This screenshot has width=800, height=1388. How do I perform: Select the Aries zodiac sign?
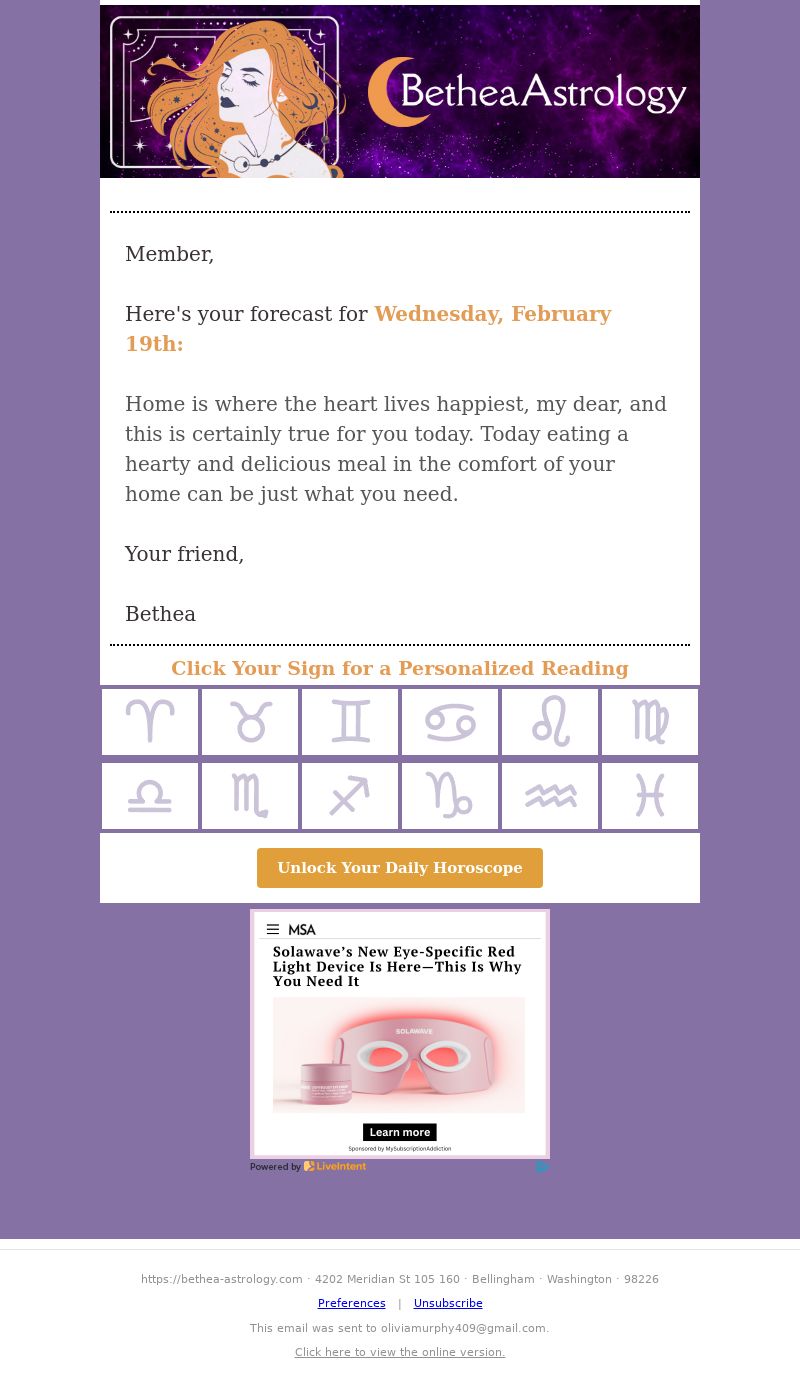click(150, 722)
